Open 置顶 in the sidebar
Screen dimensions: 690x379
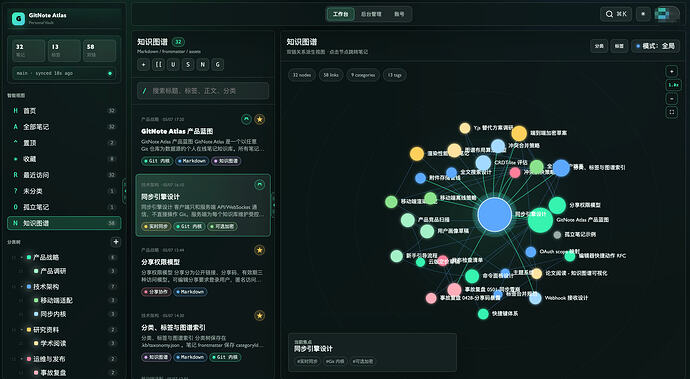pos(64,143)
